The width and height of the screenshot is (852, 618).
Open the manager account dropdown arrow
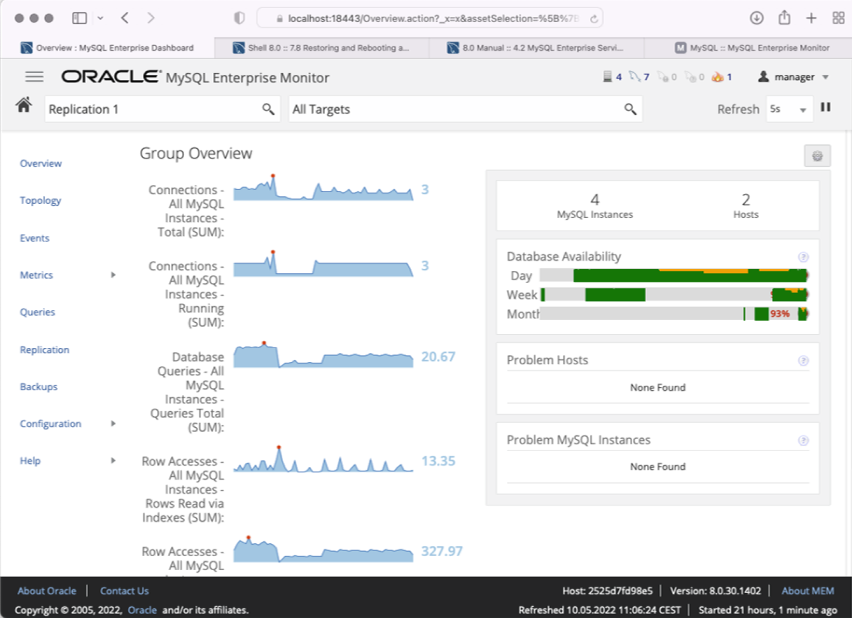[825, 77]
